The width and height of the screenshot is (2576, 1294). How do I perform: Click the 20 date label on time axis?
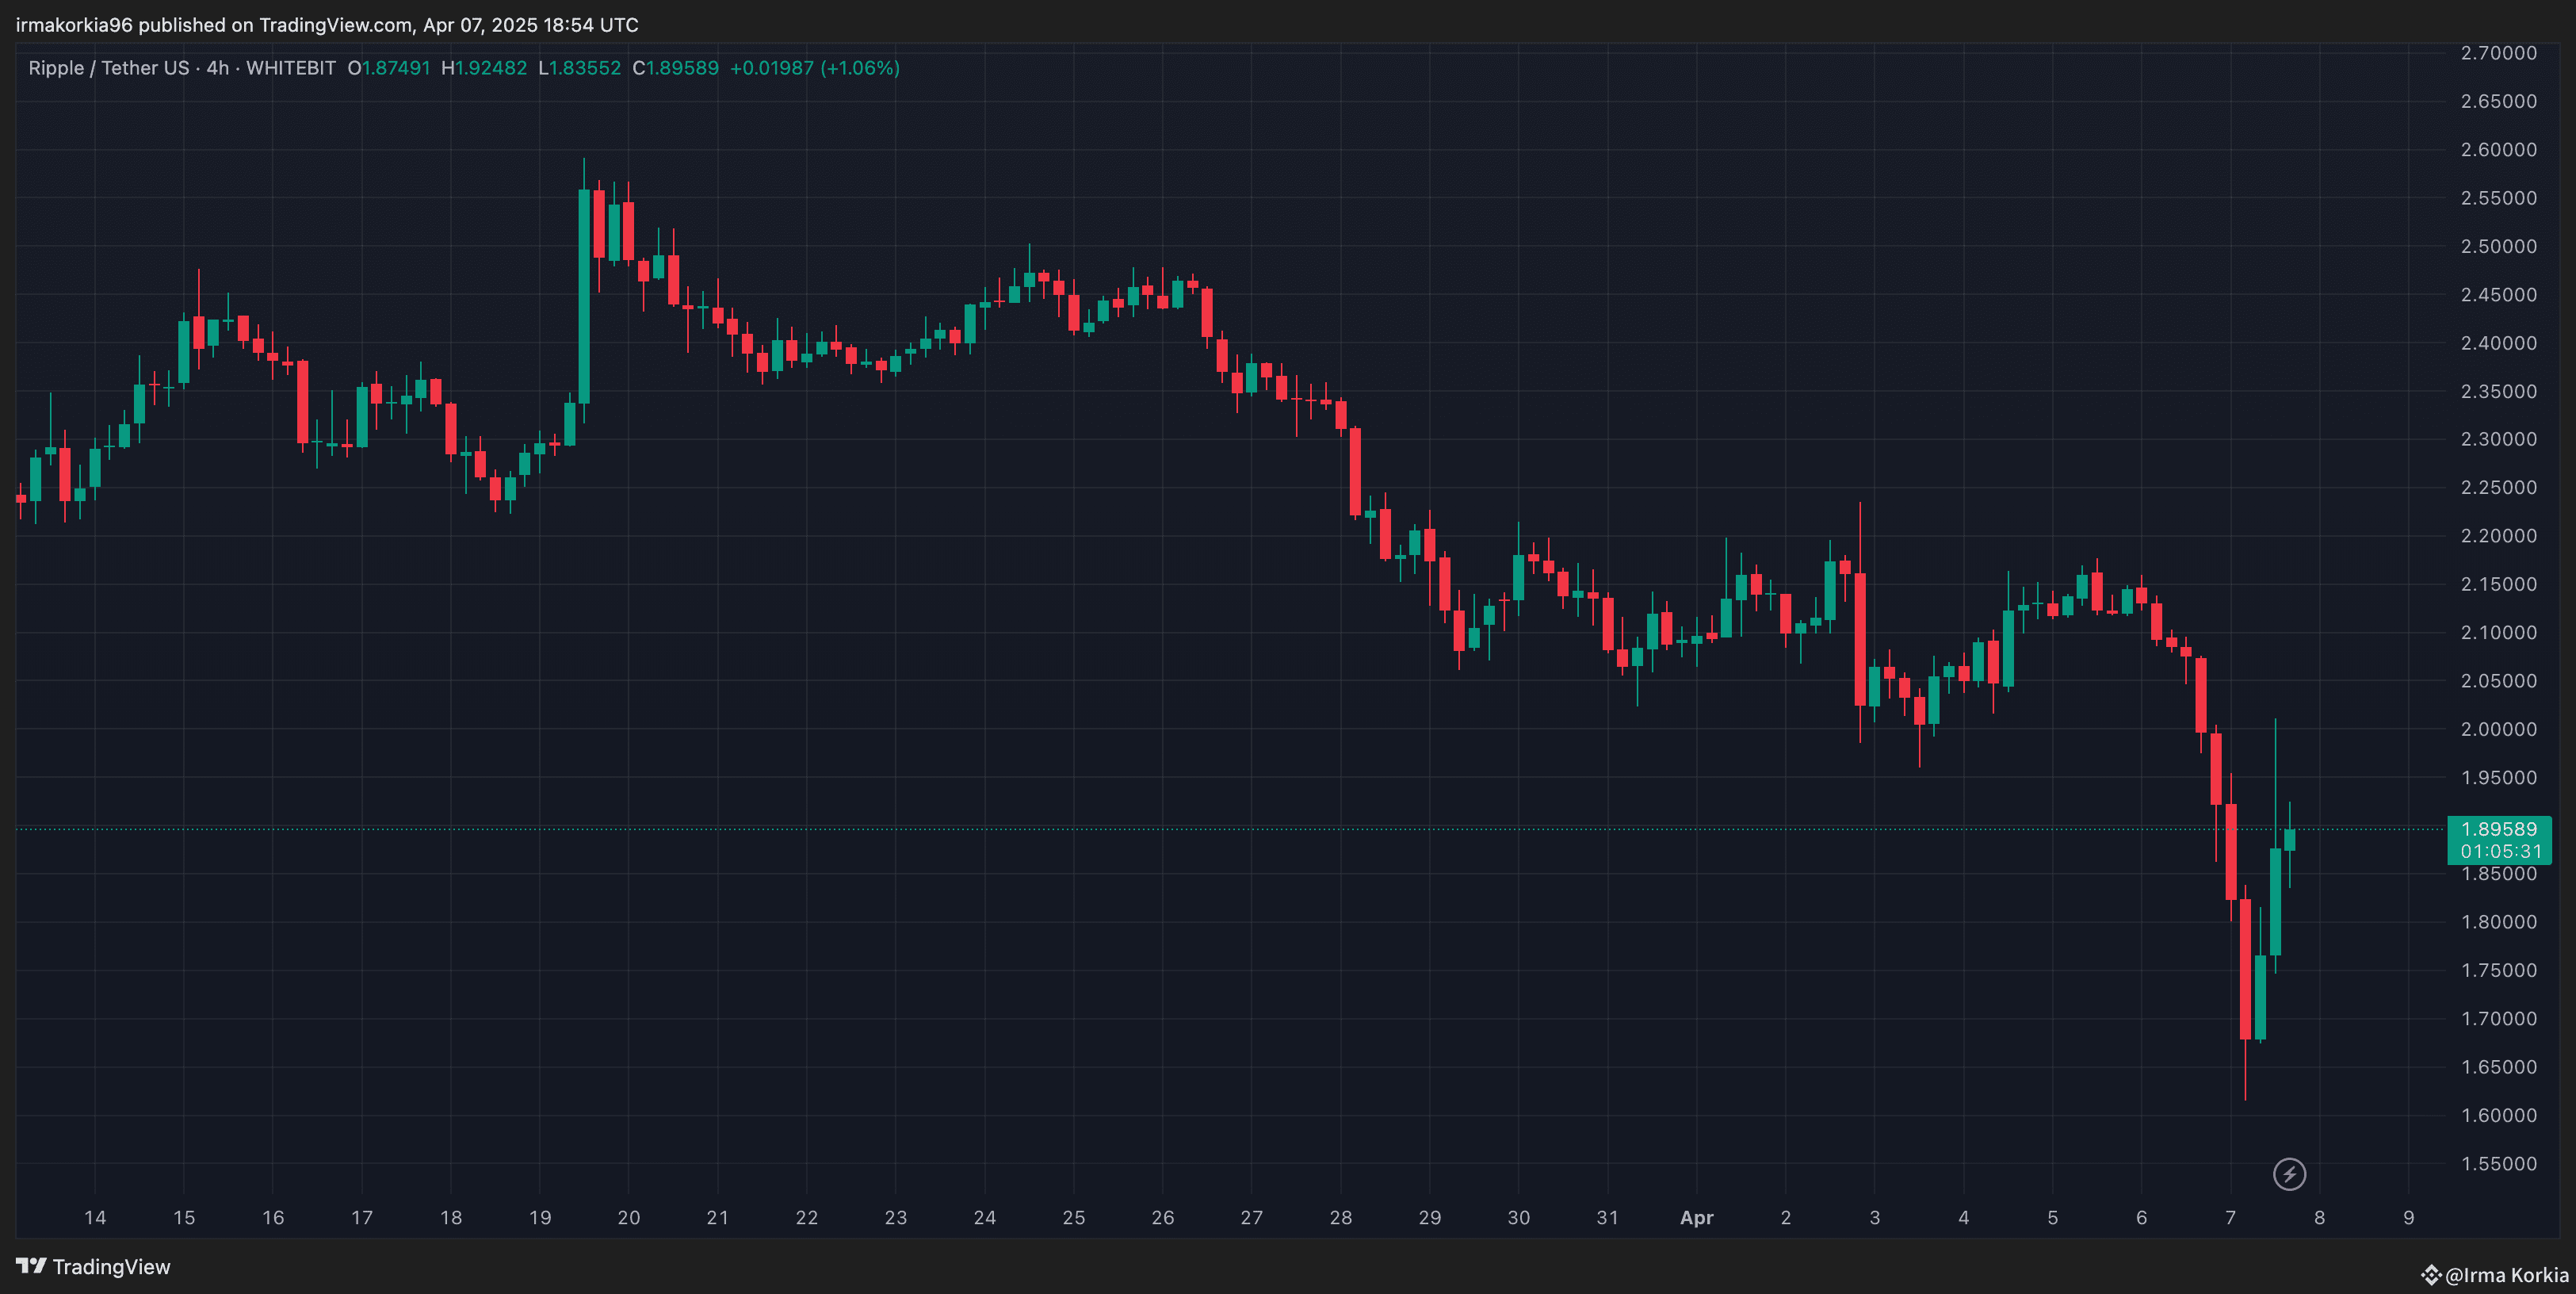click(x=628, y=1218)
